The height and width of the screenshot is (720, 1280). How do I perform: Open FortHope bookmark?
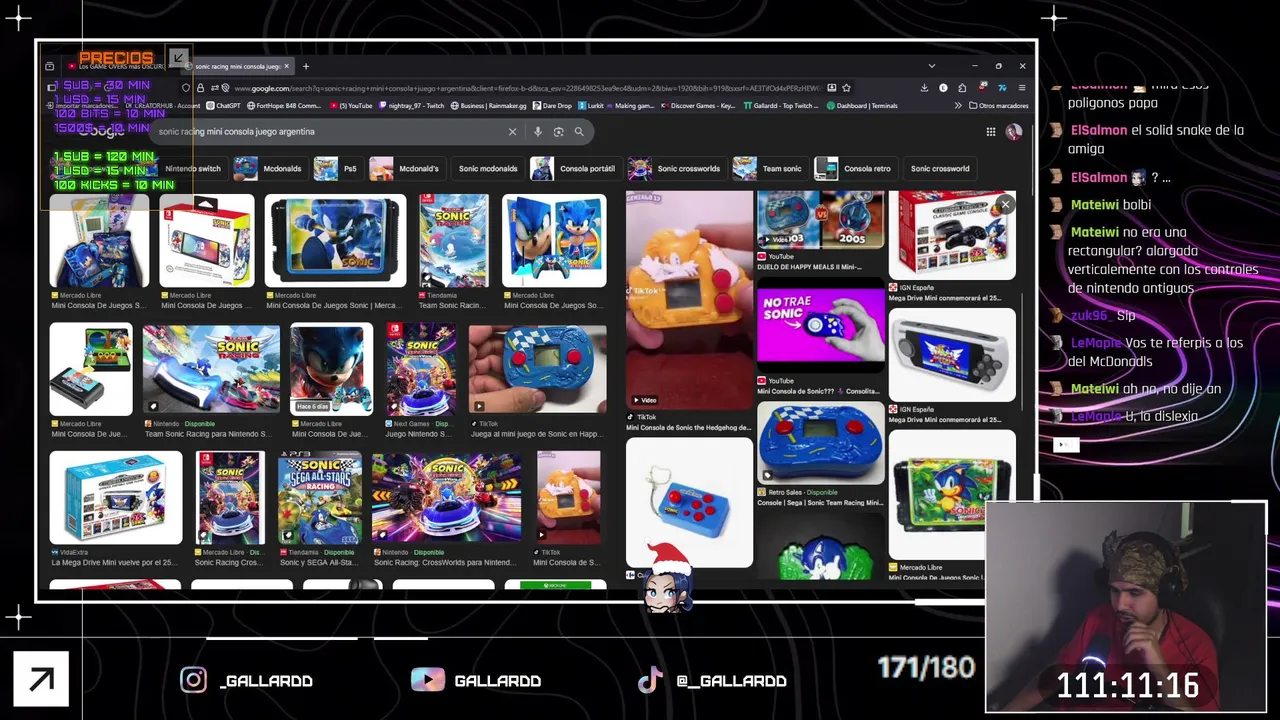284,105
